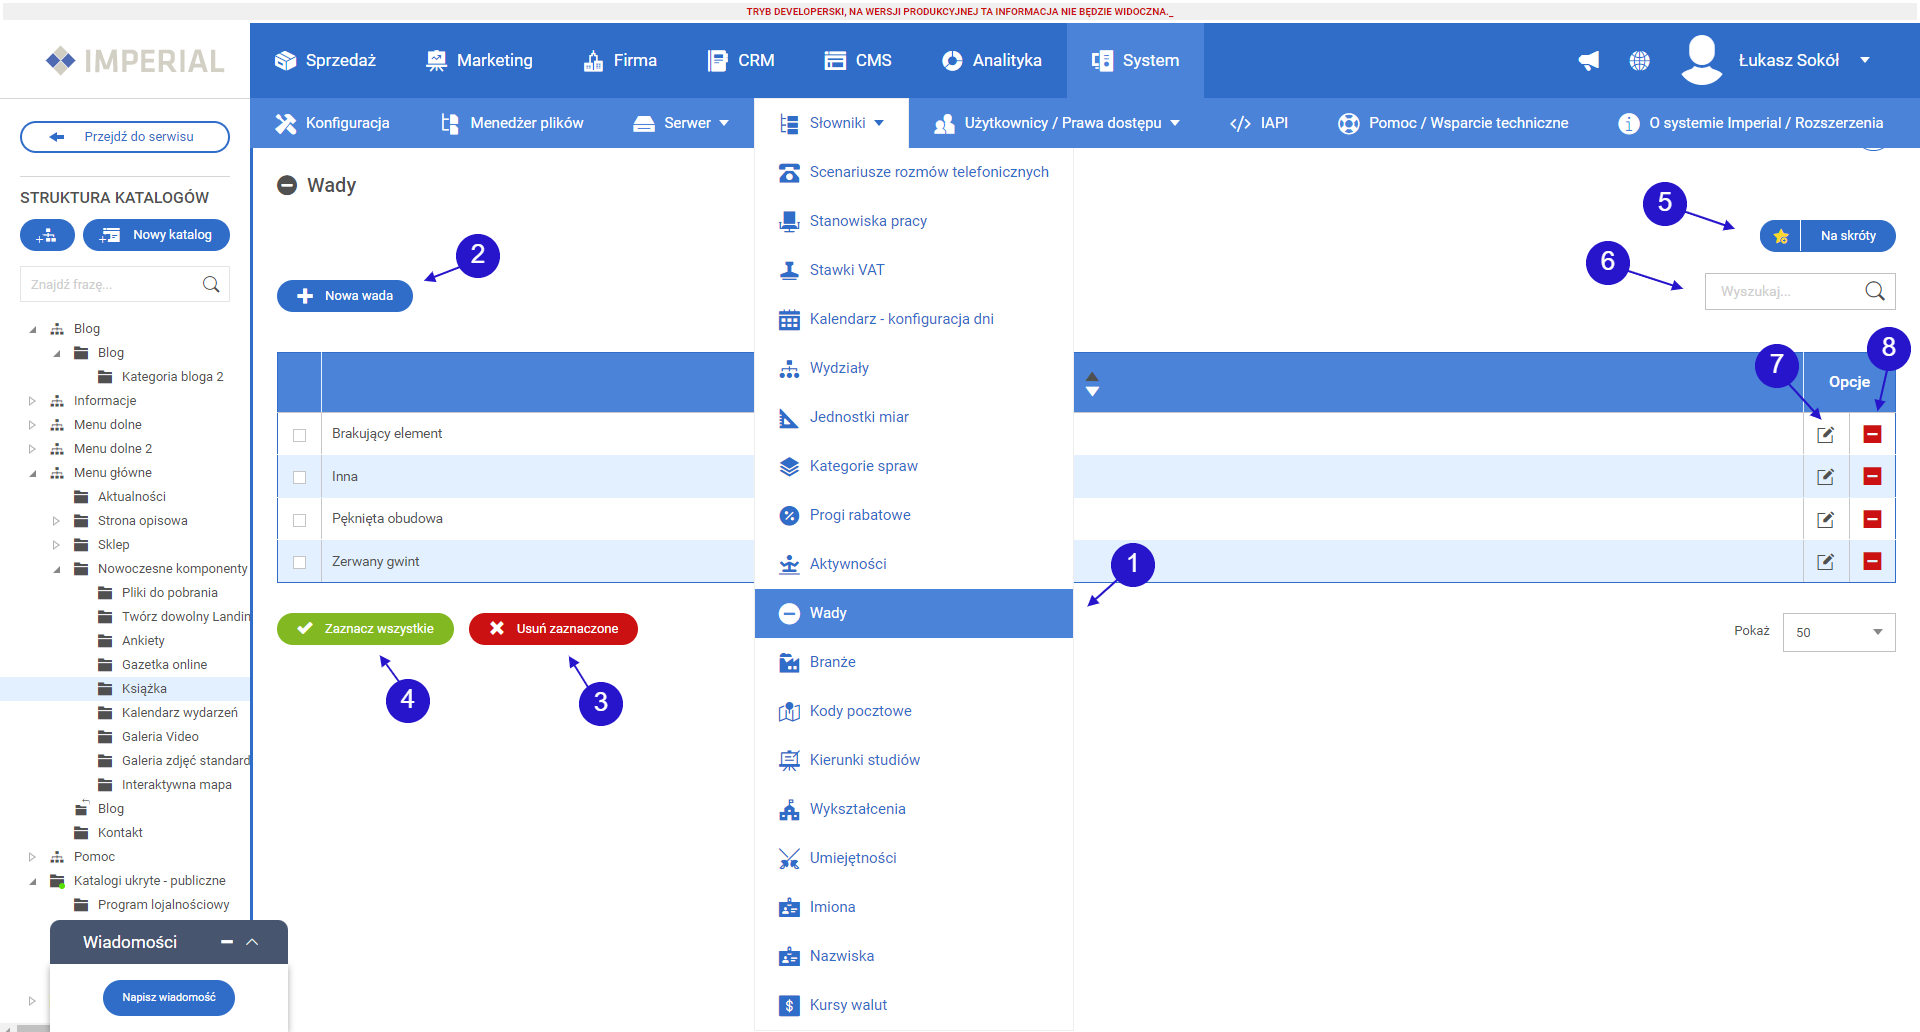This screenshot has width=1920, height=1032.
Task: Click the search magnifier in Wyszukaj field
Action: 1874,291
